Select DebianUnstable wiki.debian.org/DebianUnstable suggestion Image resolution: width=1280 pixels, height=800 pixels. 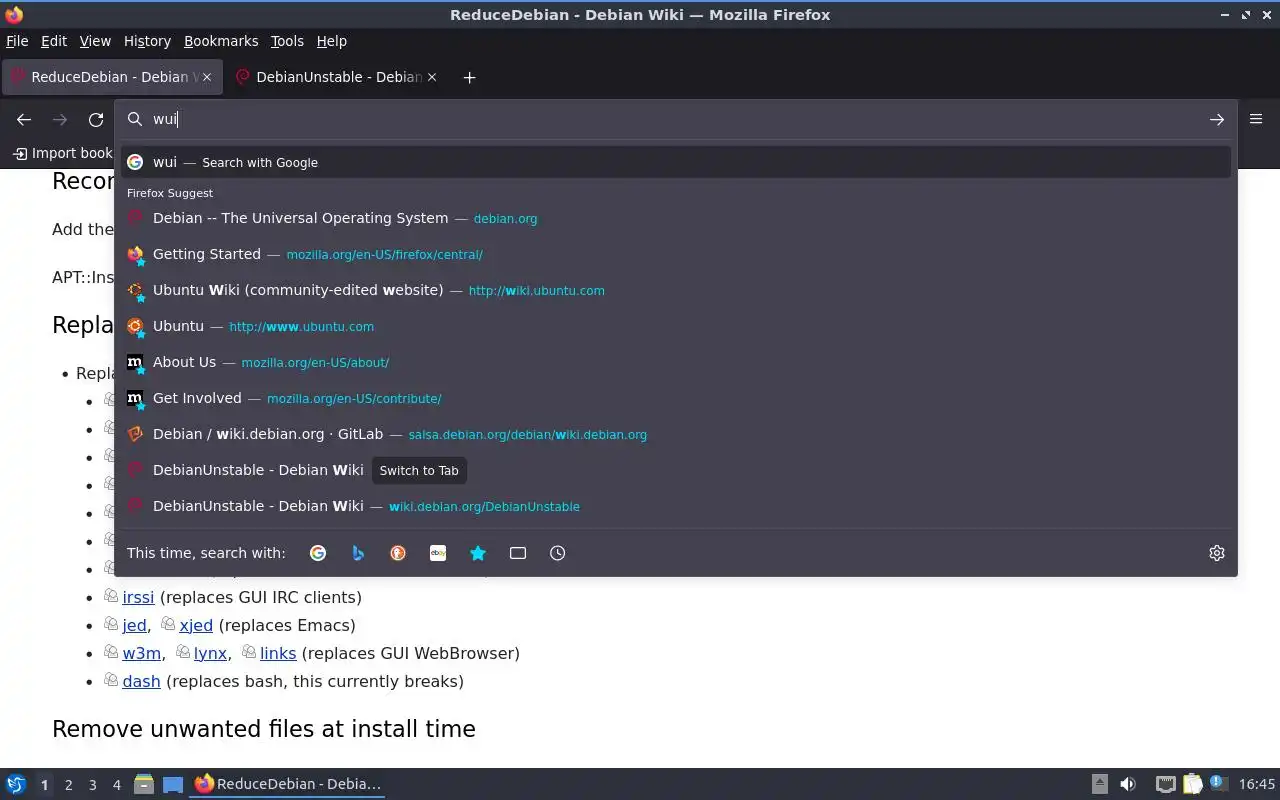[x=676, y=506]
